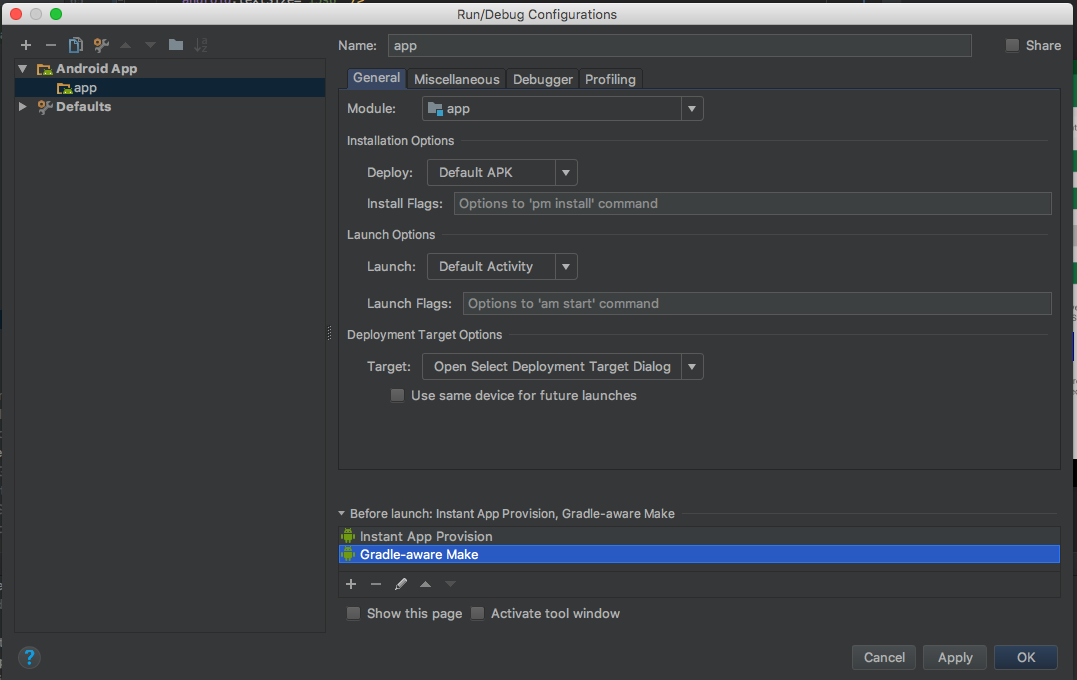Open the Deploy dropdown showing Default APK
Image resolution: width=1077 pixels, height=680 pixels.
pyautogui.click(x=502, y=173)
